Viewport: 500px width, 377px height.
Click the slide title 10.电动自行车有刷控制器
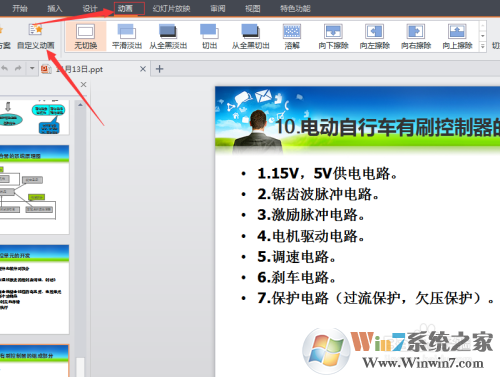point(388,128)
